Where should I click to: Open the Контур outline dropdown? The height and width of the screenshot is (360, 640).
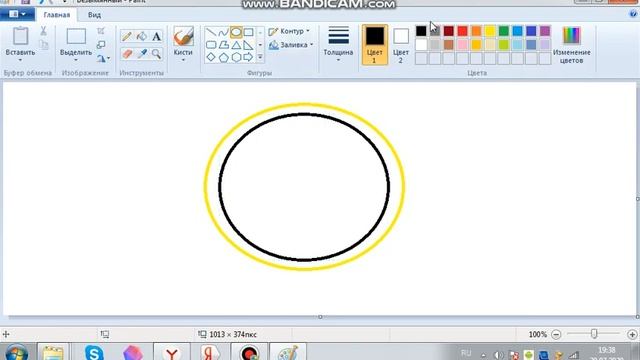pos(289,31)
